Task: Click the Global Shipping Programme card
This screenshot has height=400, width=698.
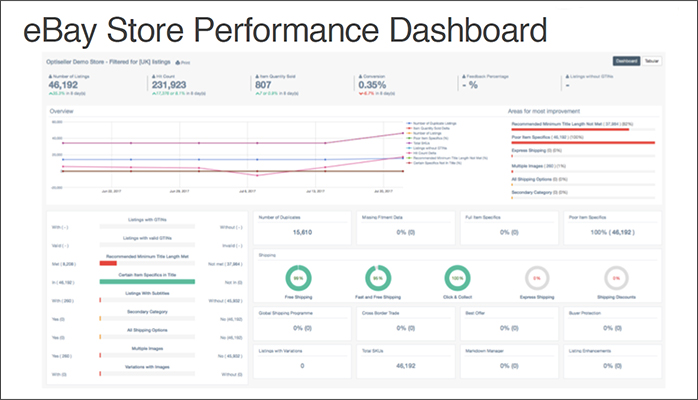Action: click(x=302, y=323)
